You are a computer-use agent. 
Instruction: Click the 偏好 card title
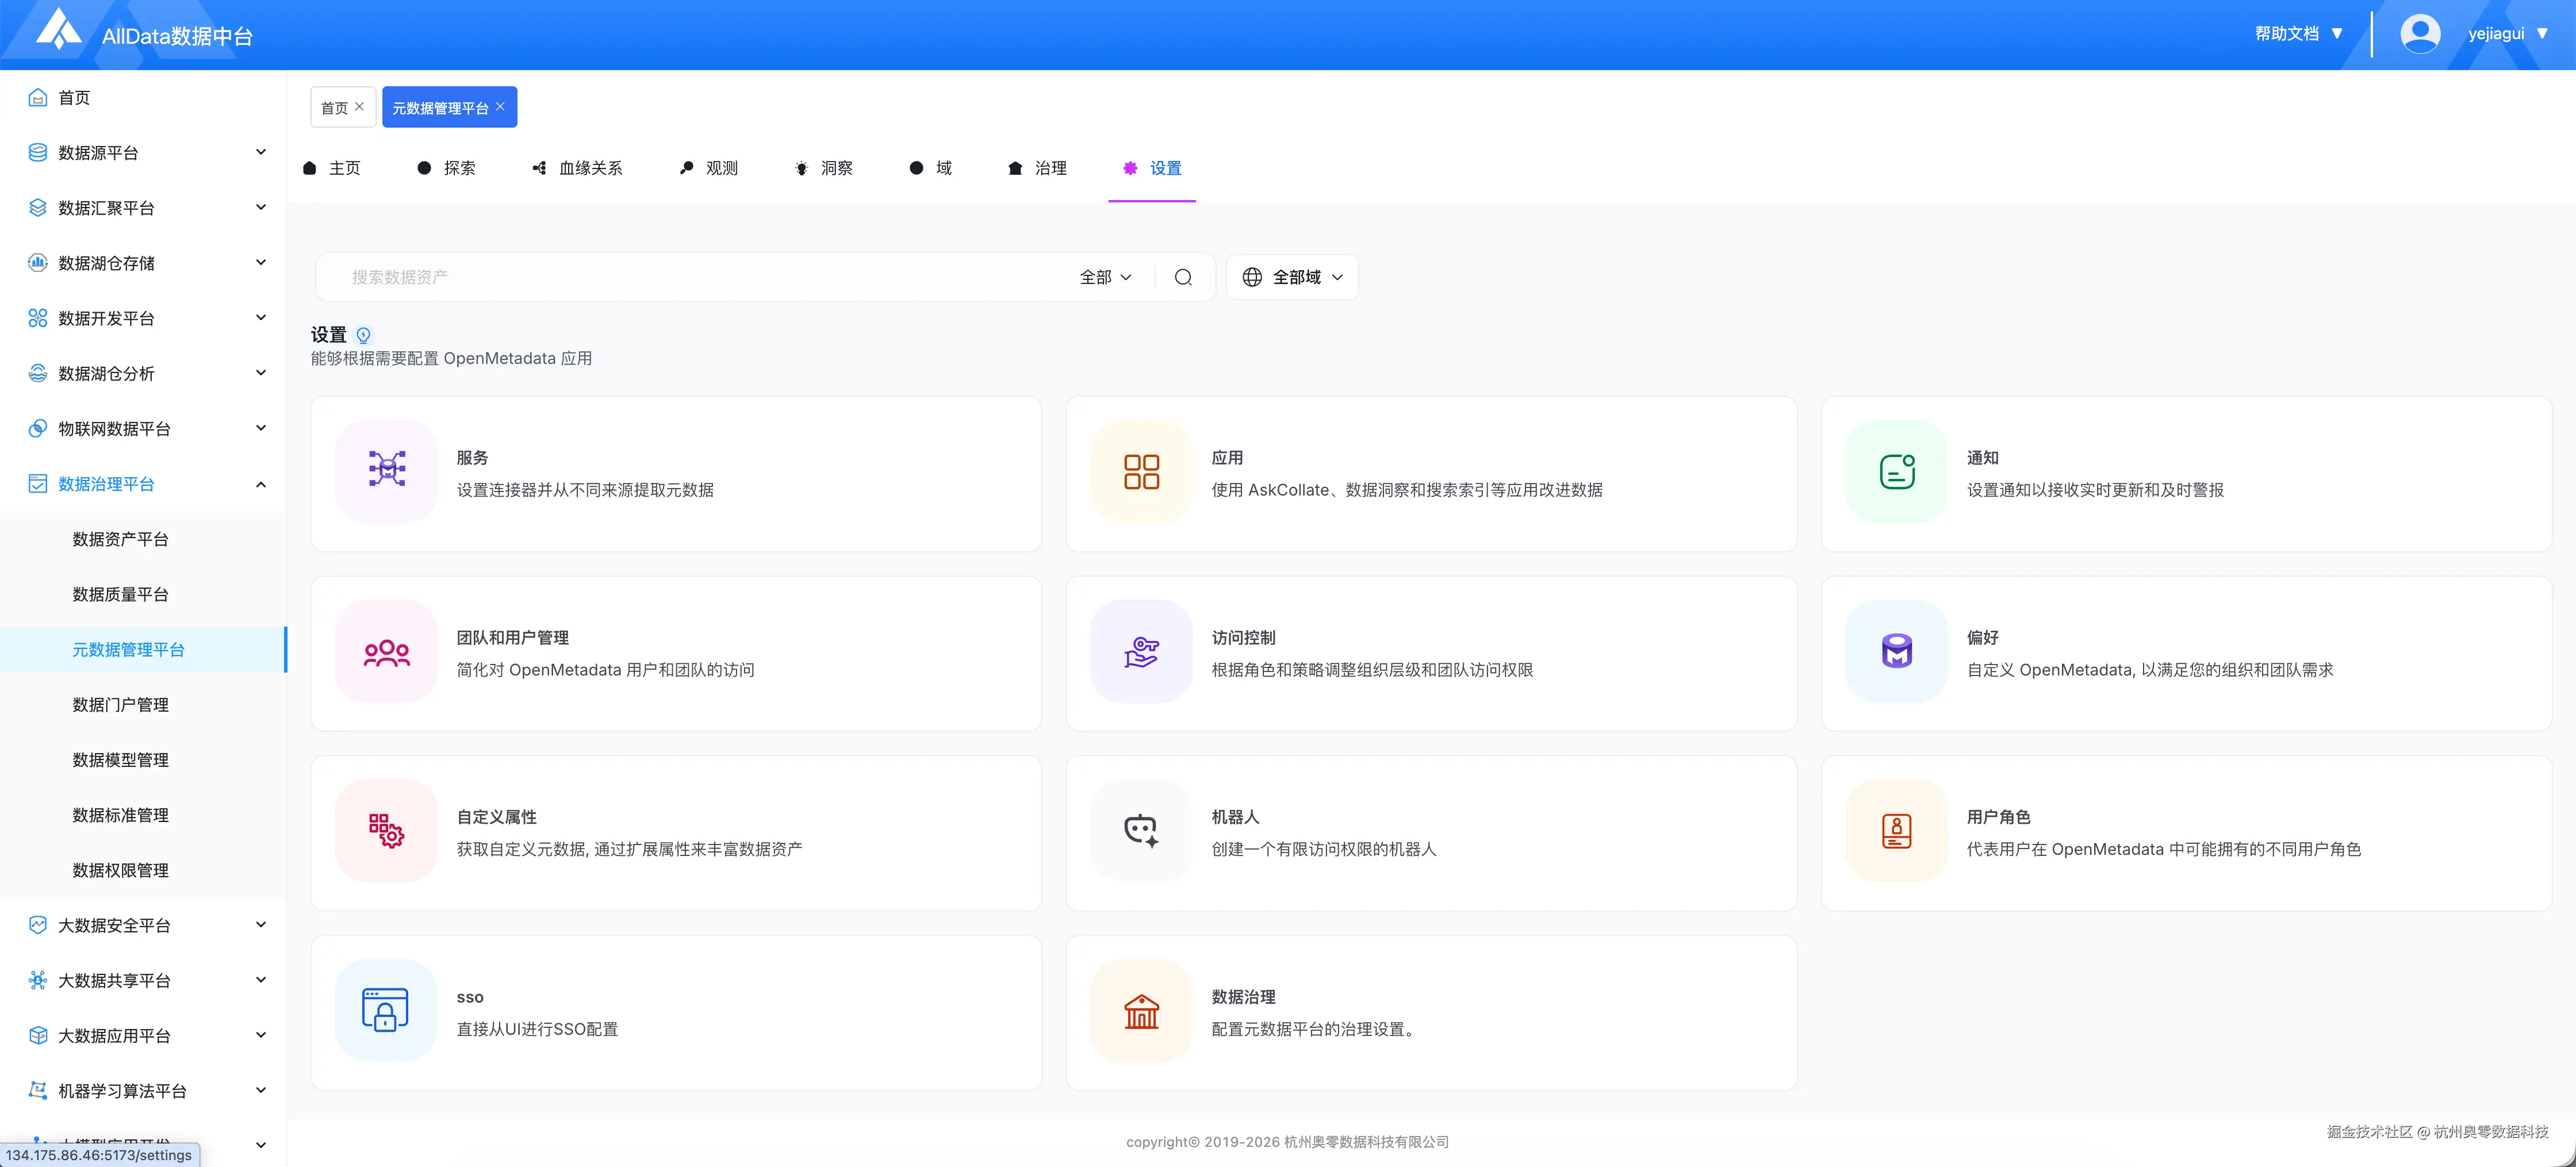[1982, 638]
